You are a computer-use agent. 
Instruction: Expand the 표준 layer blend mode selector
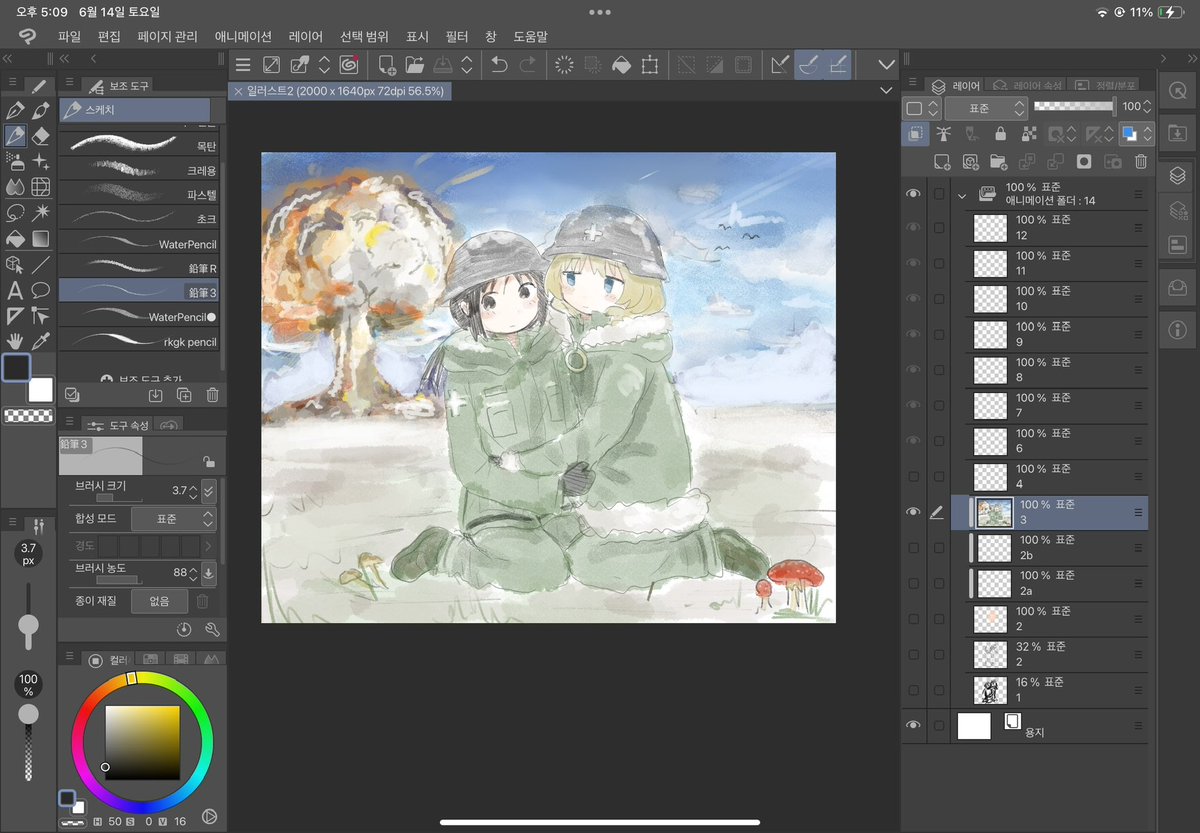(x=987, y=107)
